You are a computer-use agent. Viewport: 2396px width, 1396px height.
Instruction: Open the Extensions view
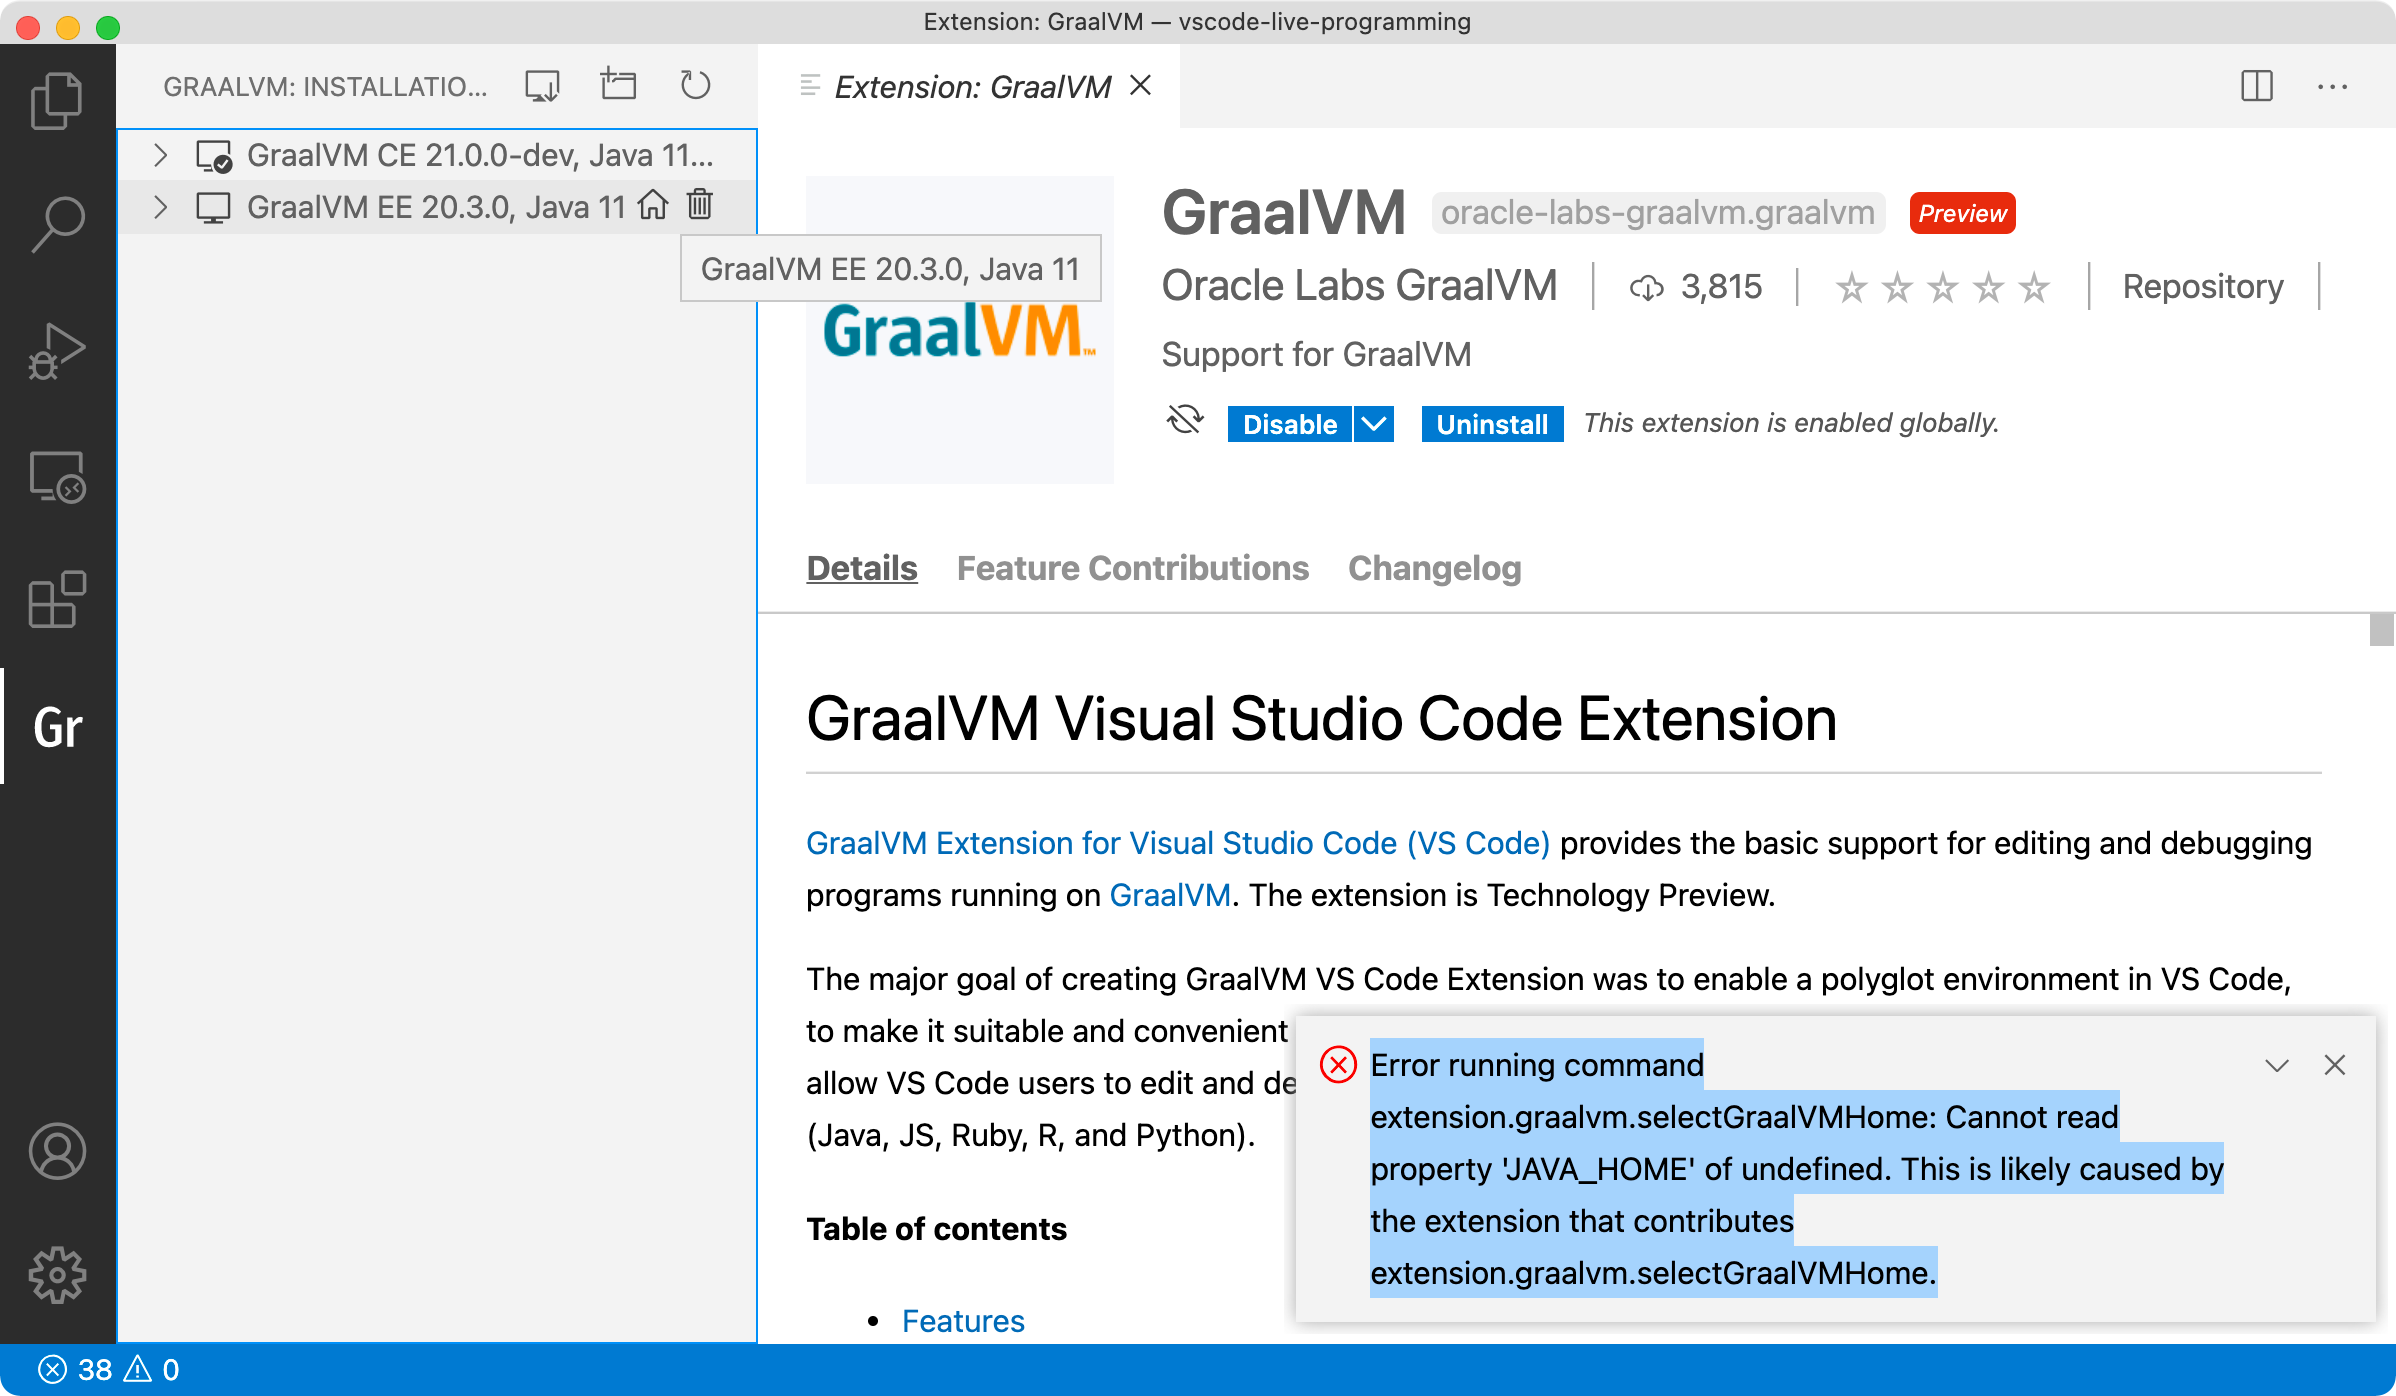(57, 600)
